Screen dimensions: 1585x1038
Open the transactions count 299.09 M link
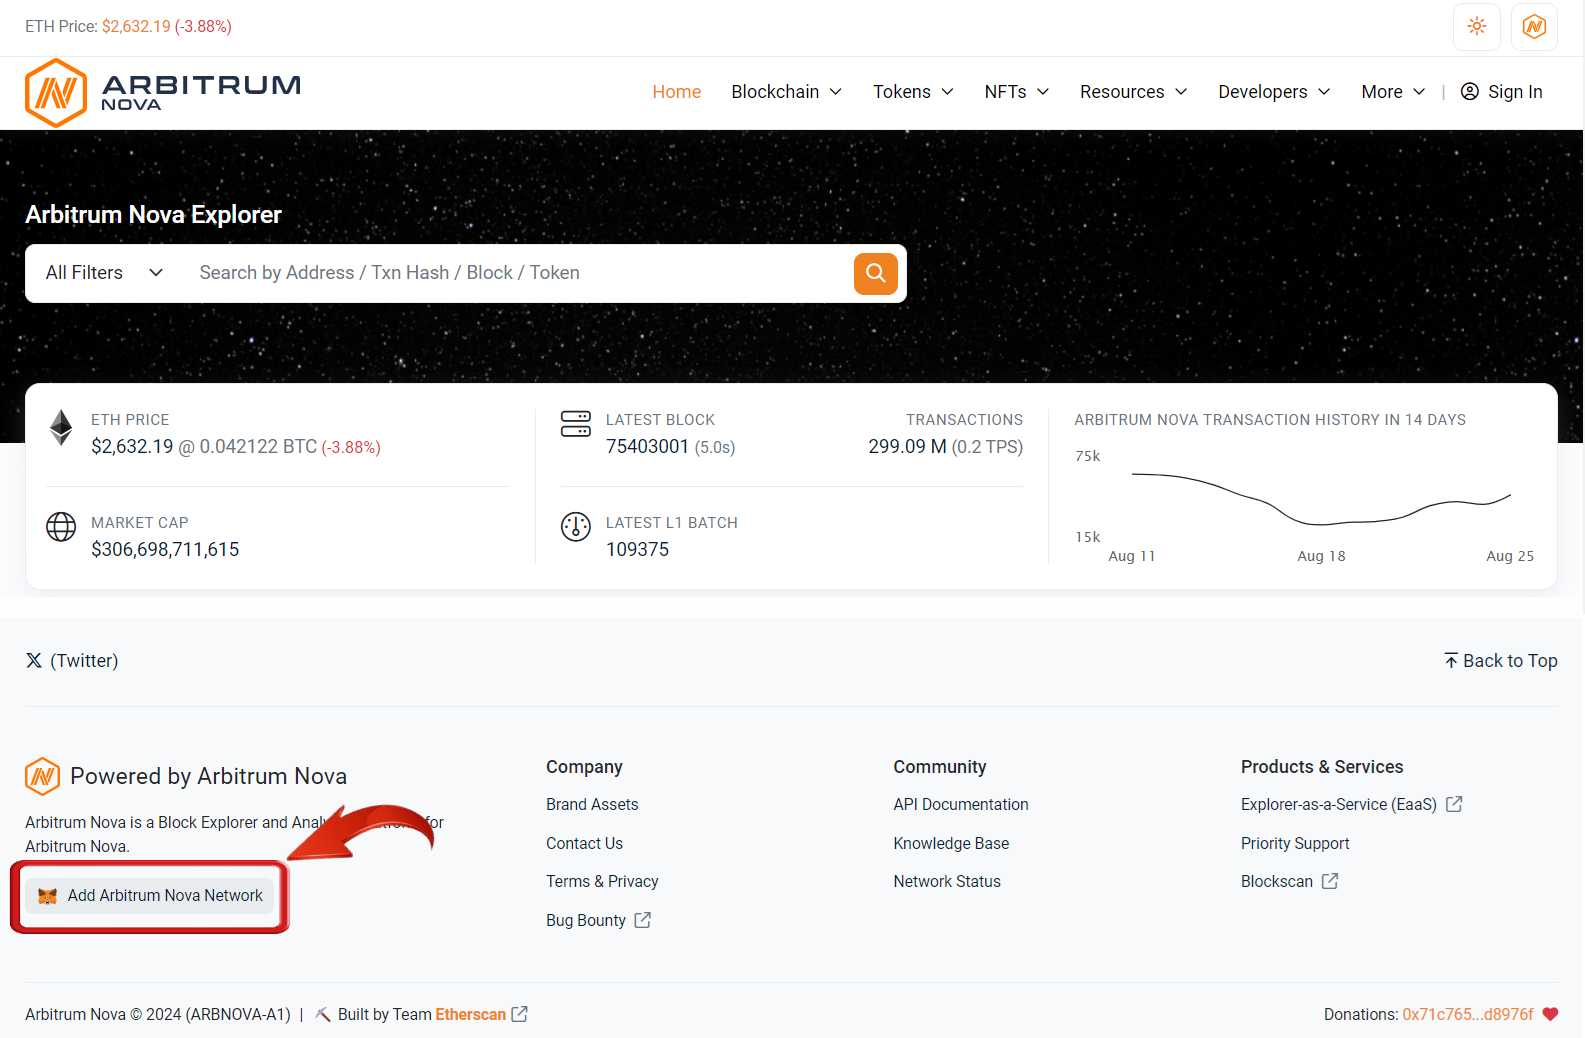(907, 447)
